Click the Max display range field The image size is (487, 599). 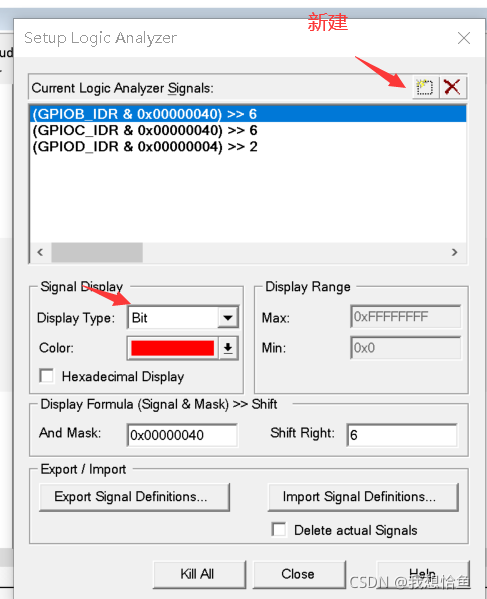405,317
